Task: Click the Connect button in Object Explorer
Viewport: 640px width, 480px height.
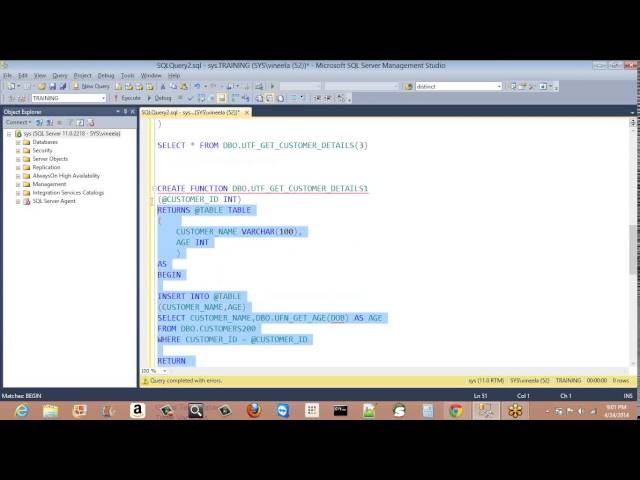Action: (x=18, y=122)
